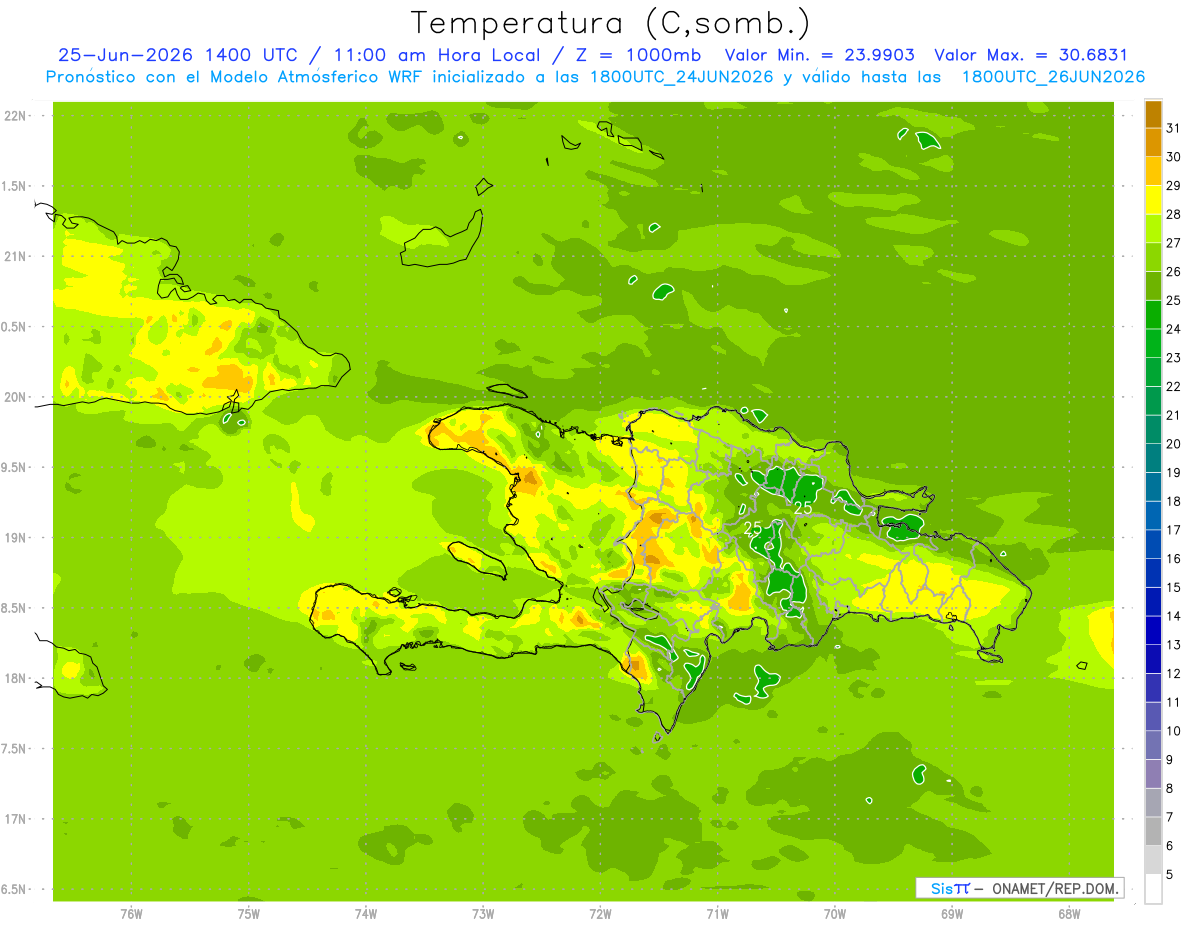The width and height of the screenshot is (1200, 927).
Task: Click the '71W' longitude axis label
Action: pos(717,914)
